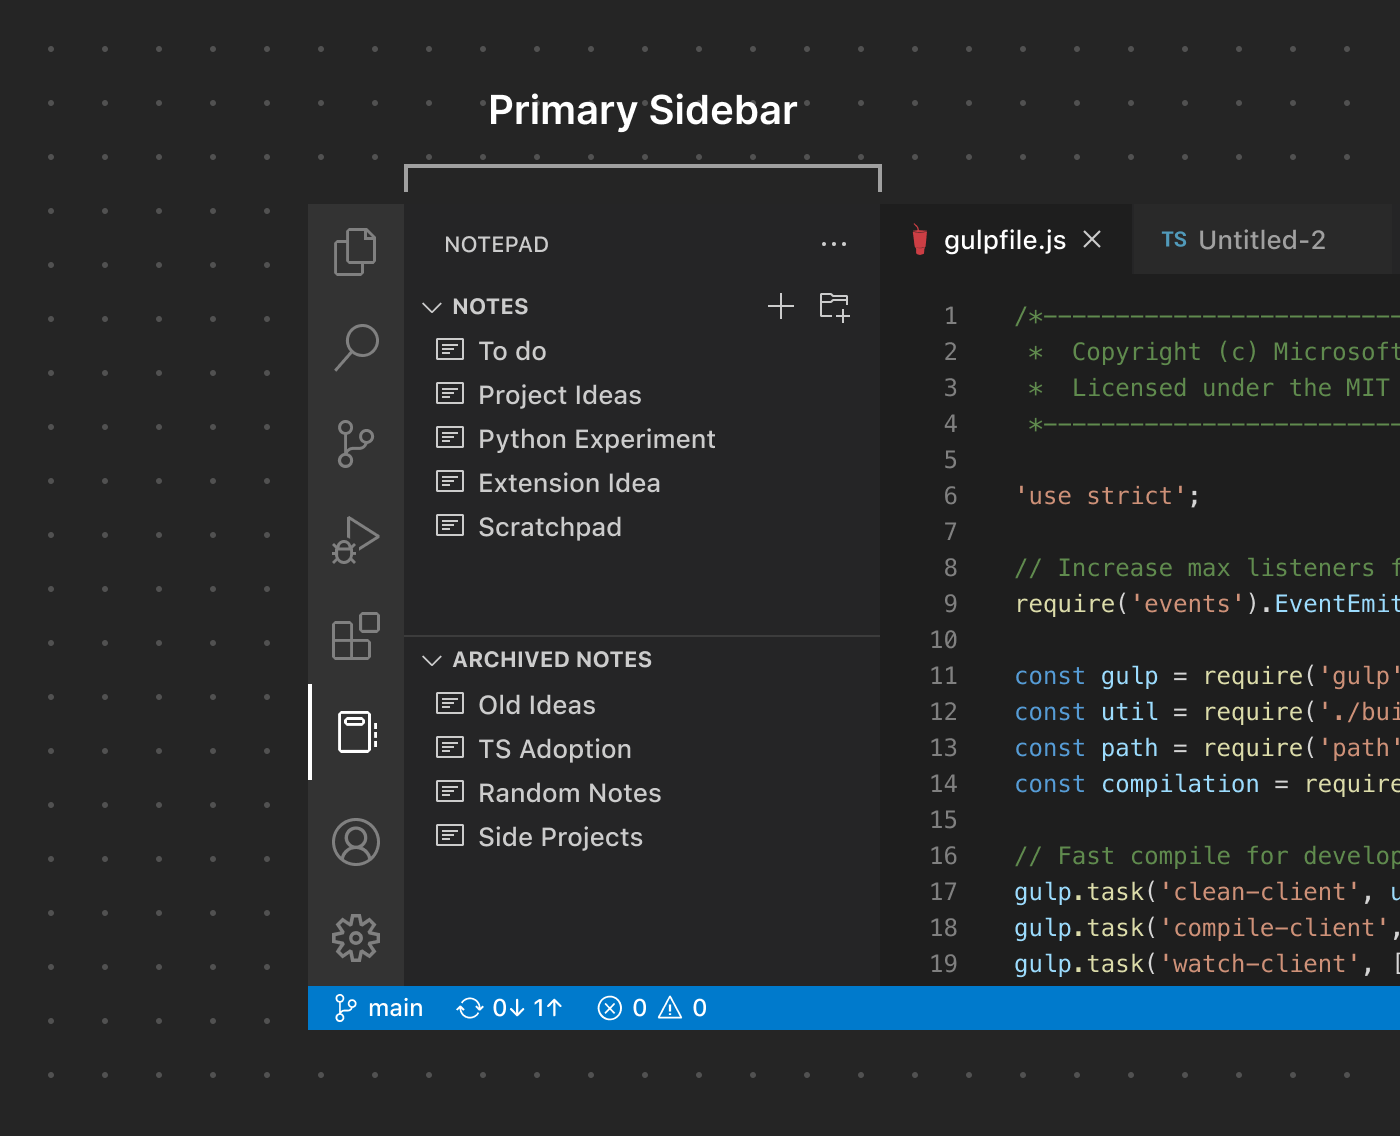Image resolution: width=1400 pixels, height=1136 pixels.
Task: Open the Extensions view
Action: coord(356,637)
